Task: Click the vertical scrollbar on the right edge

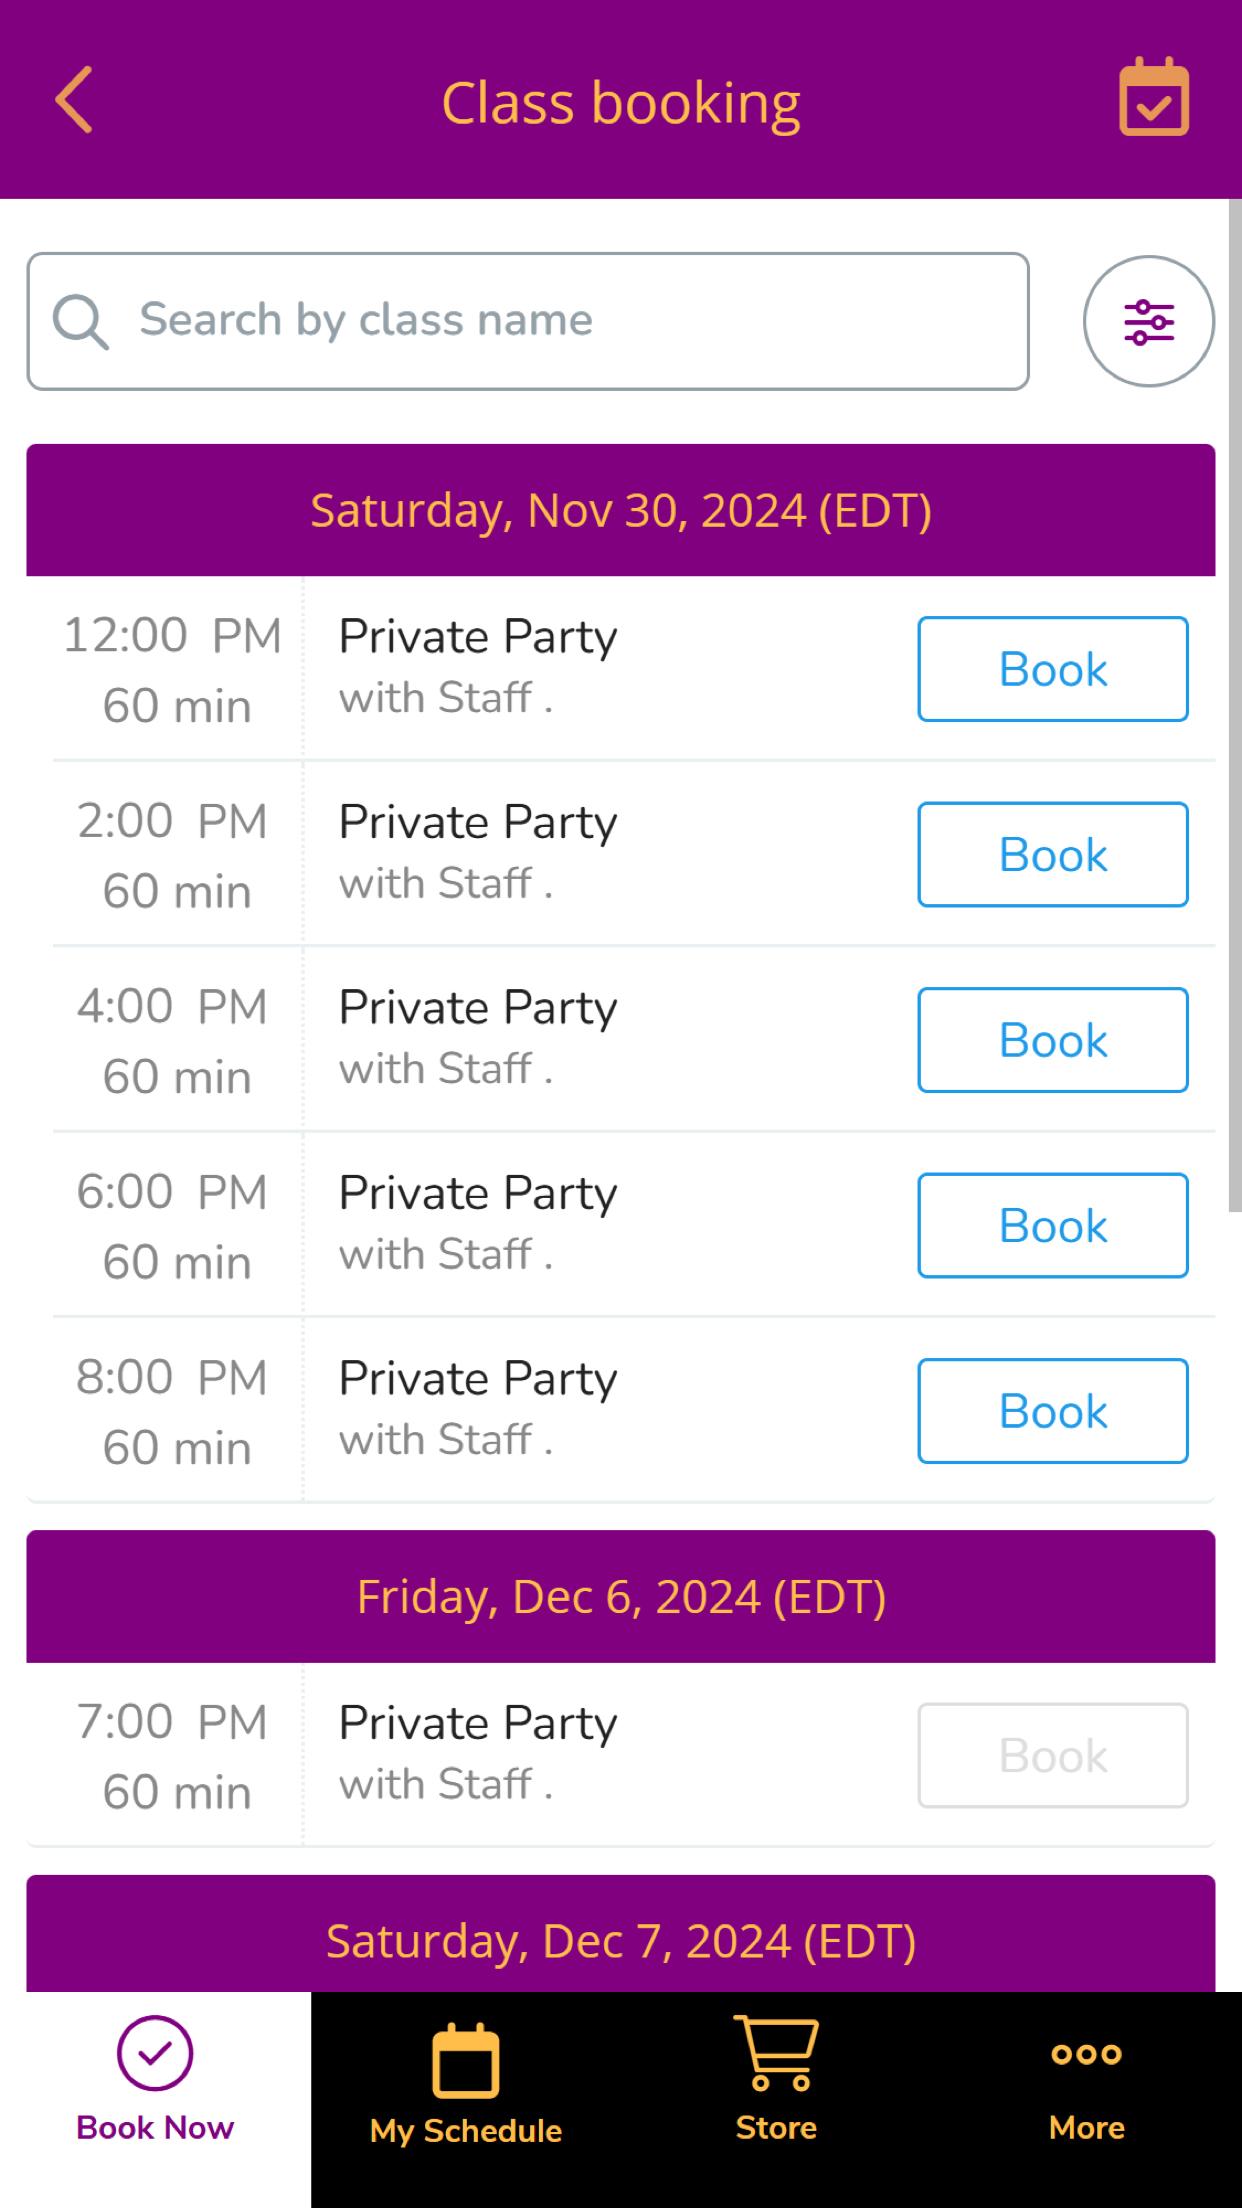Action: (x=1235, y=705)
